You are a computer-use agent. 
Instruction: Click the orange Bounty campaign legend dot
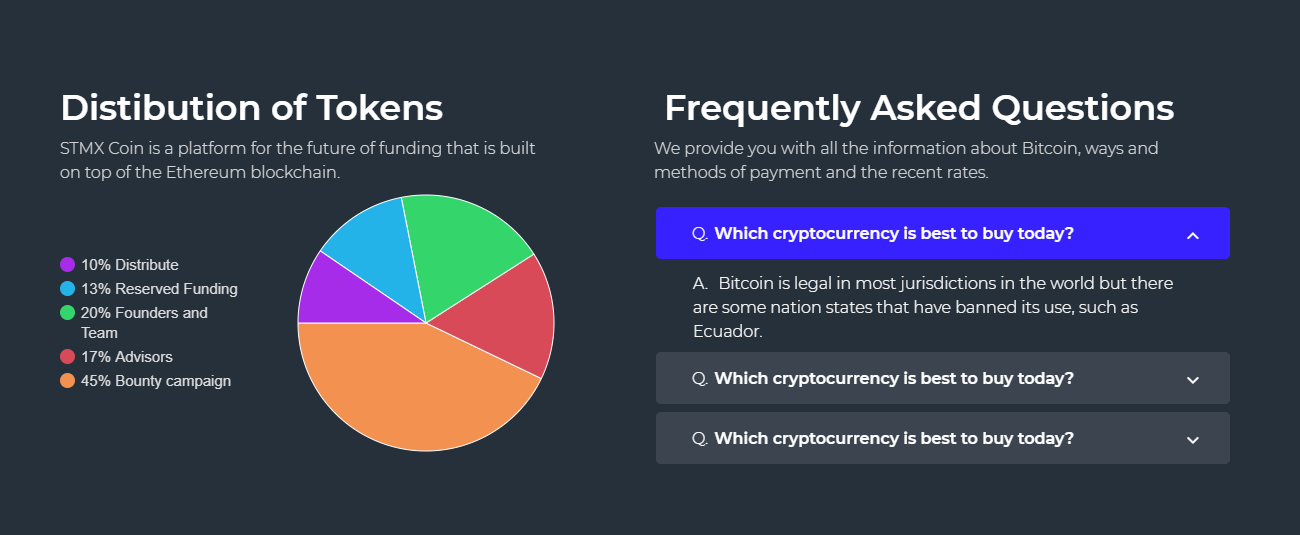[x=68, y=381]
